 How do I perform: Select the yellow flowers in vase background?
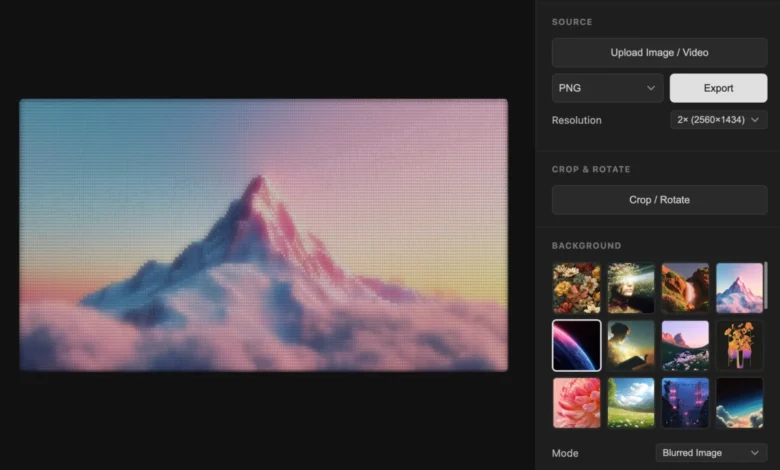coord(740,345)
